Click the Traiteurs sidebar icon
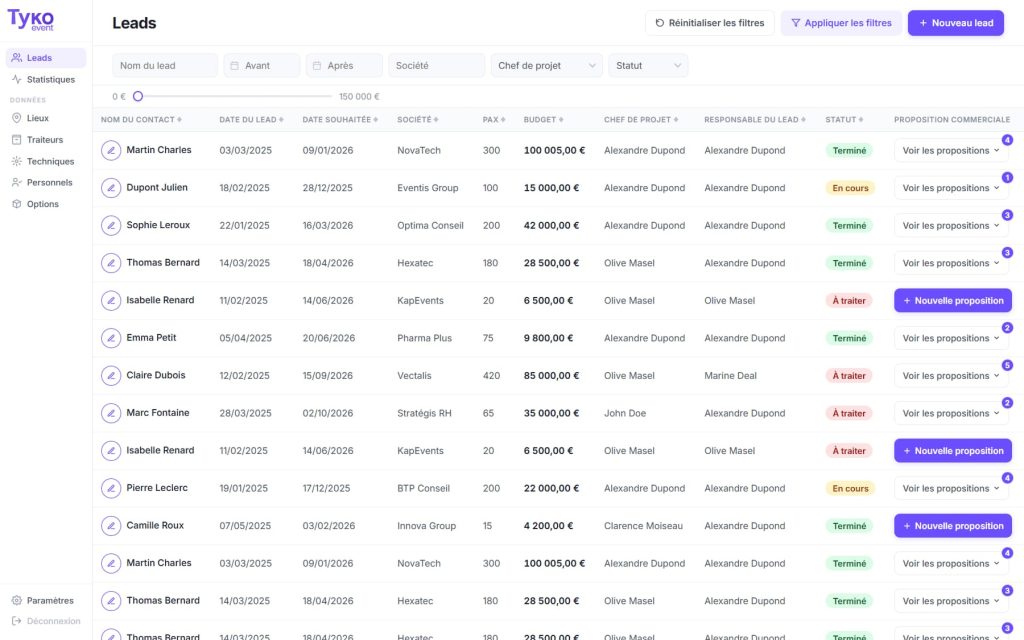 16,140
